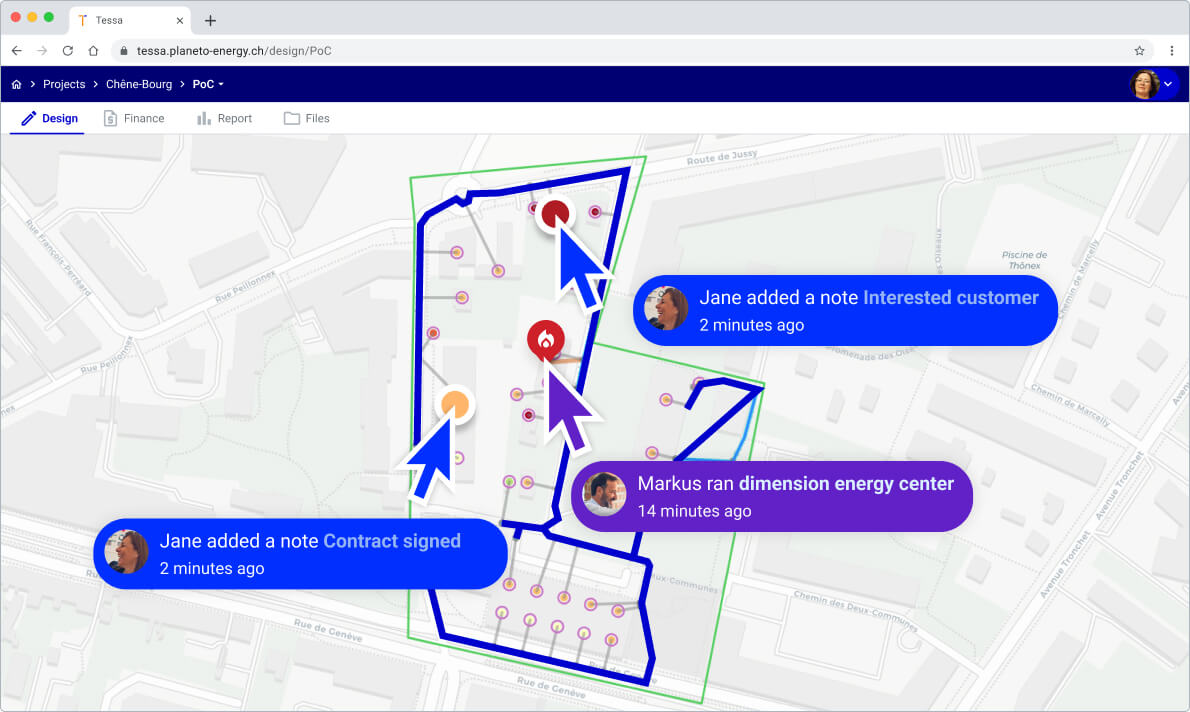Click Chêne-Bourg in the breadcrumb
This screenshot has width=1190, height=712.
point(139,85)
